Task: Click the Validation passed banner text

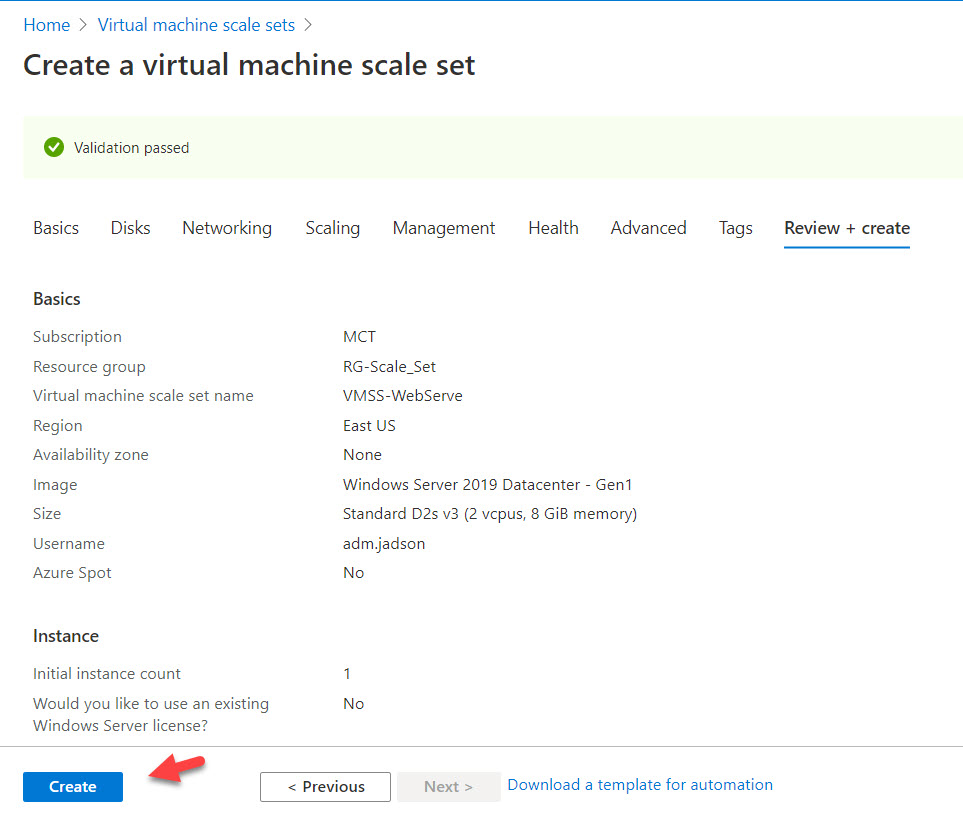Action: click(131, 148)
